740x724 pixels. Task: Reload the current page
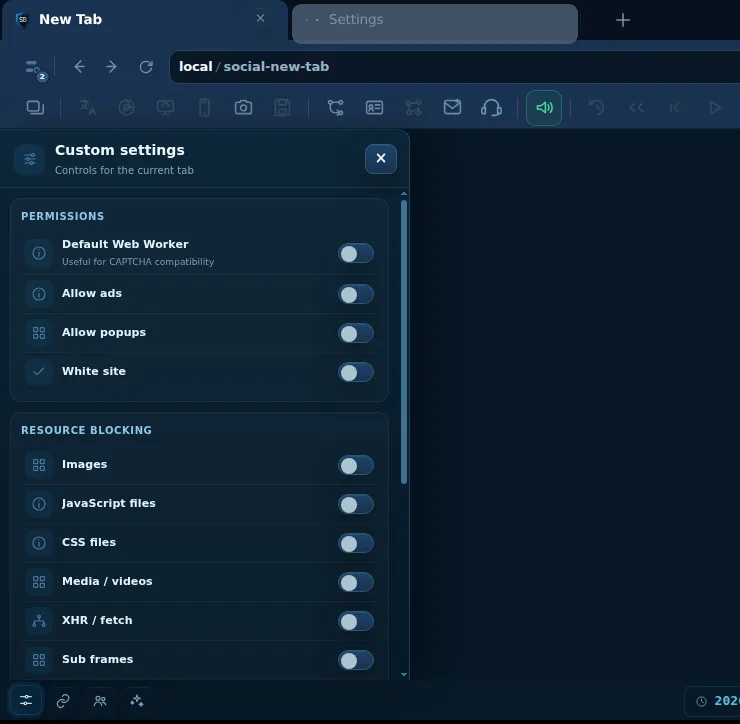(x=146, y=67)
